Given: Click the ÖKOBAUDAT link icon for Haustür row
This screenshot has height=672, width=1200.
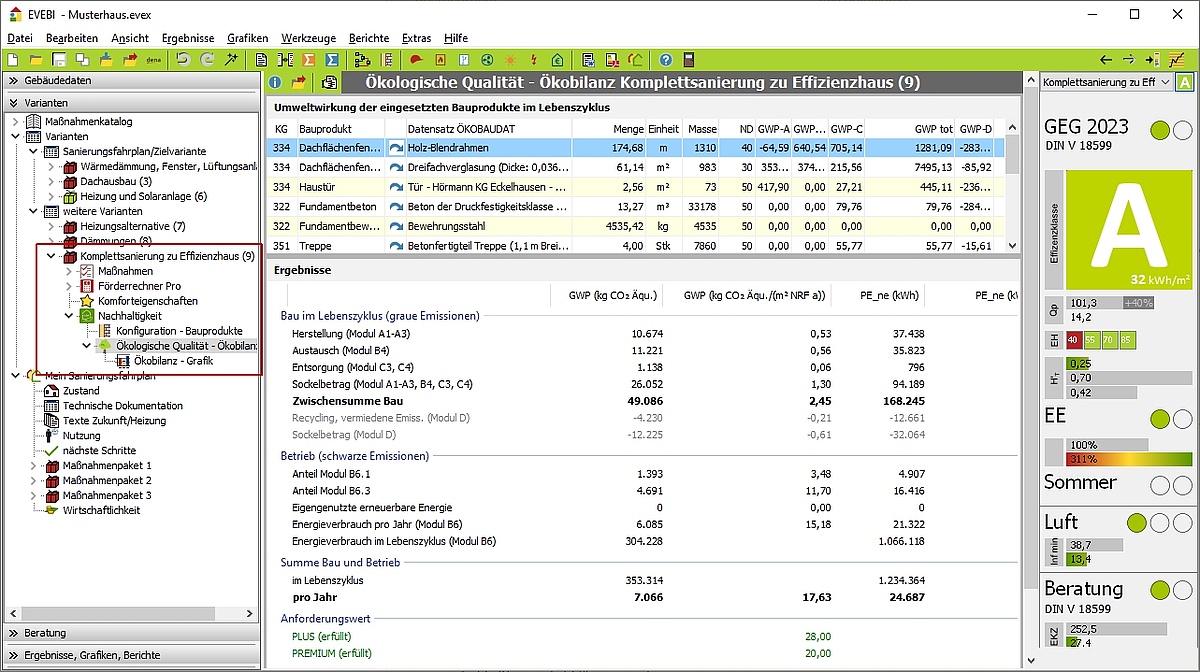Looking at the screenshot, I should coord(395,186).
